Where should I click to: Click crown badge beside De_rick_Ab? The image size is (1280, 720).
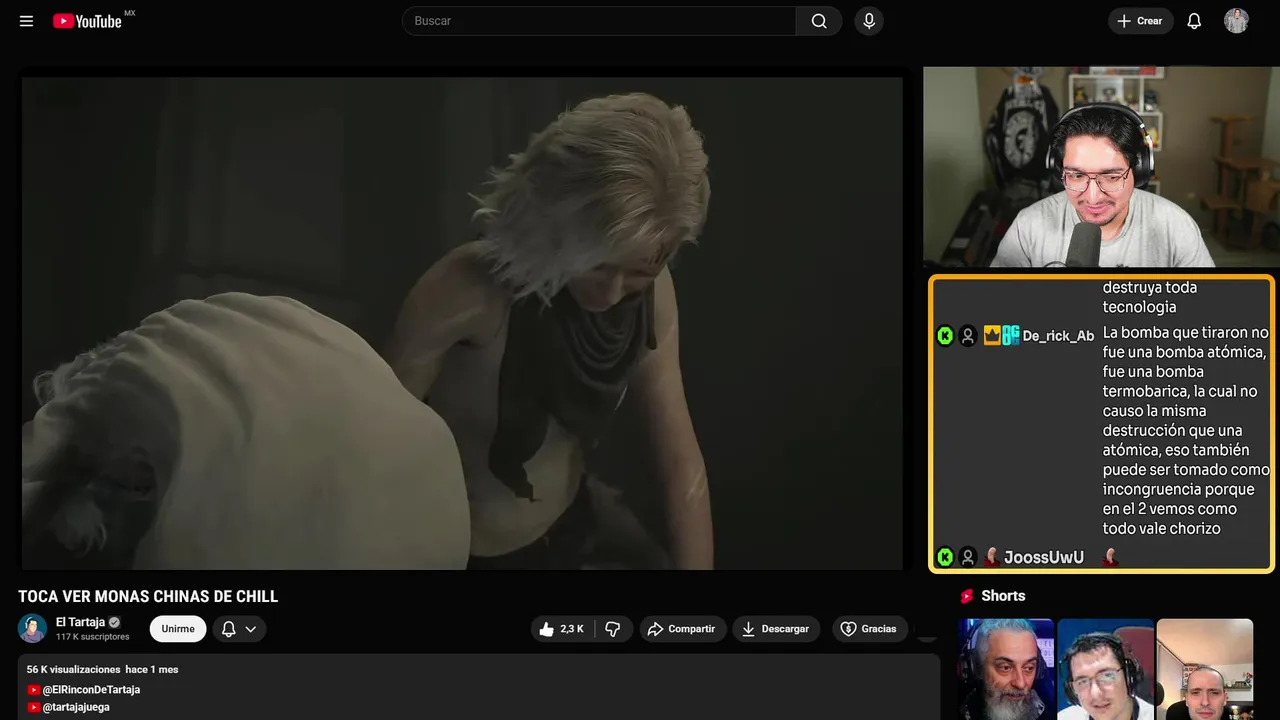point(992,336)
